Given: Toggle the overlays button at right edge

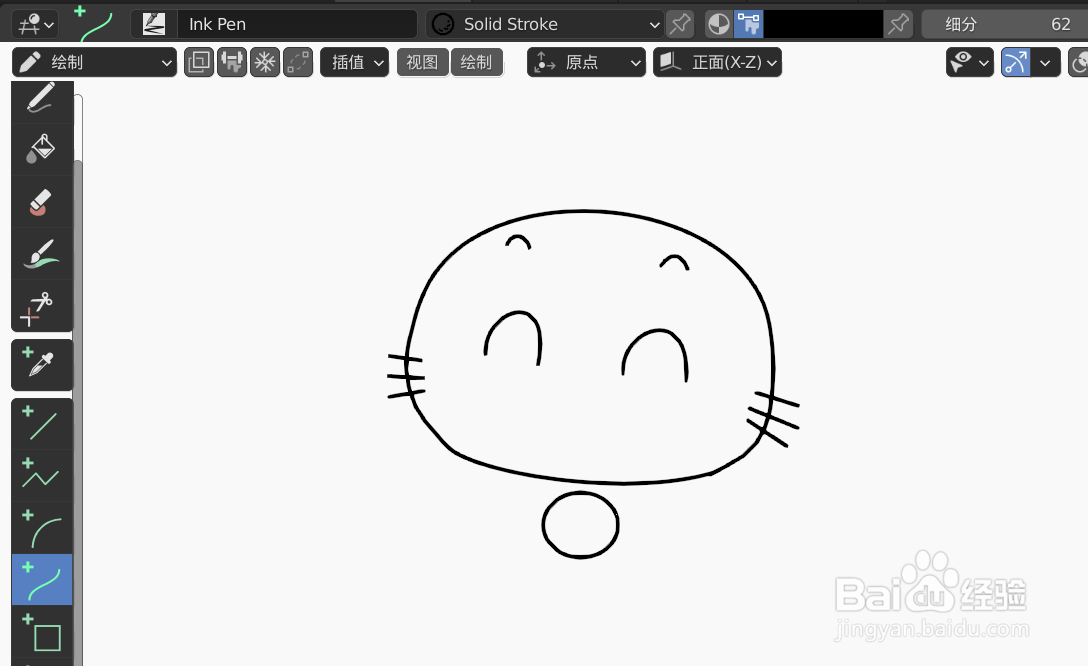Looking at the screenshot, I should (x=1079, y=62).
